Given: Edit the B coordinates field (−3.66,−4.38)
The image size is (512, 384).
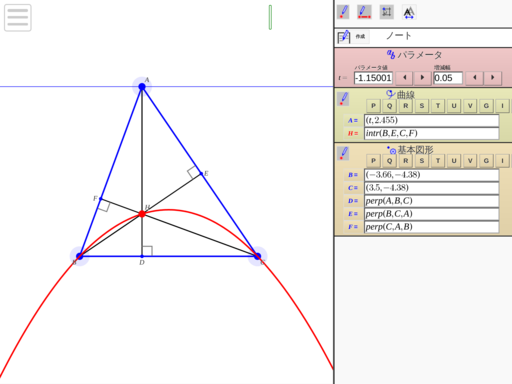Looking at the screenshot, I should (x=432, y=175).
